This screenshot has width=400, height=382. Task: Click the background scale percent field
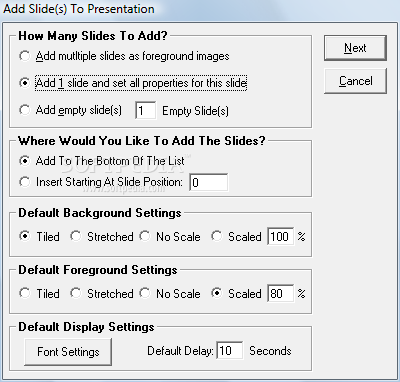pos(281,237)
